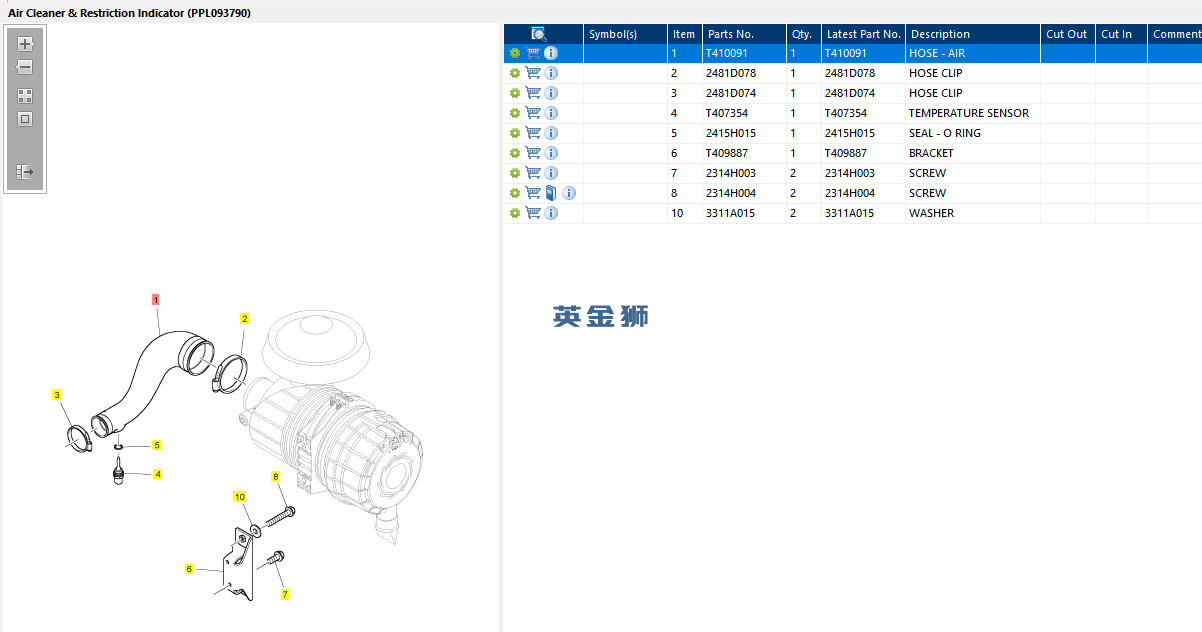Screen dimensions: 1202x632
Task: Click the zoom in button on diagram toolbar
Action: [x=25, y=44]
